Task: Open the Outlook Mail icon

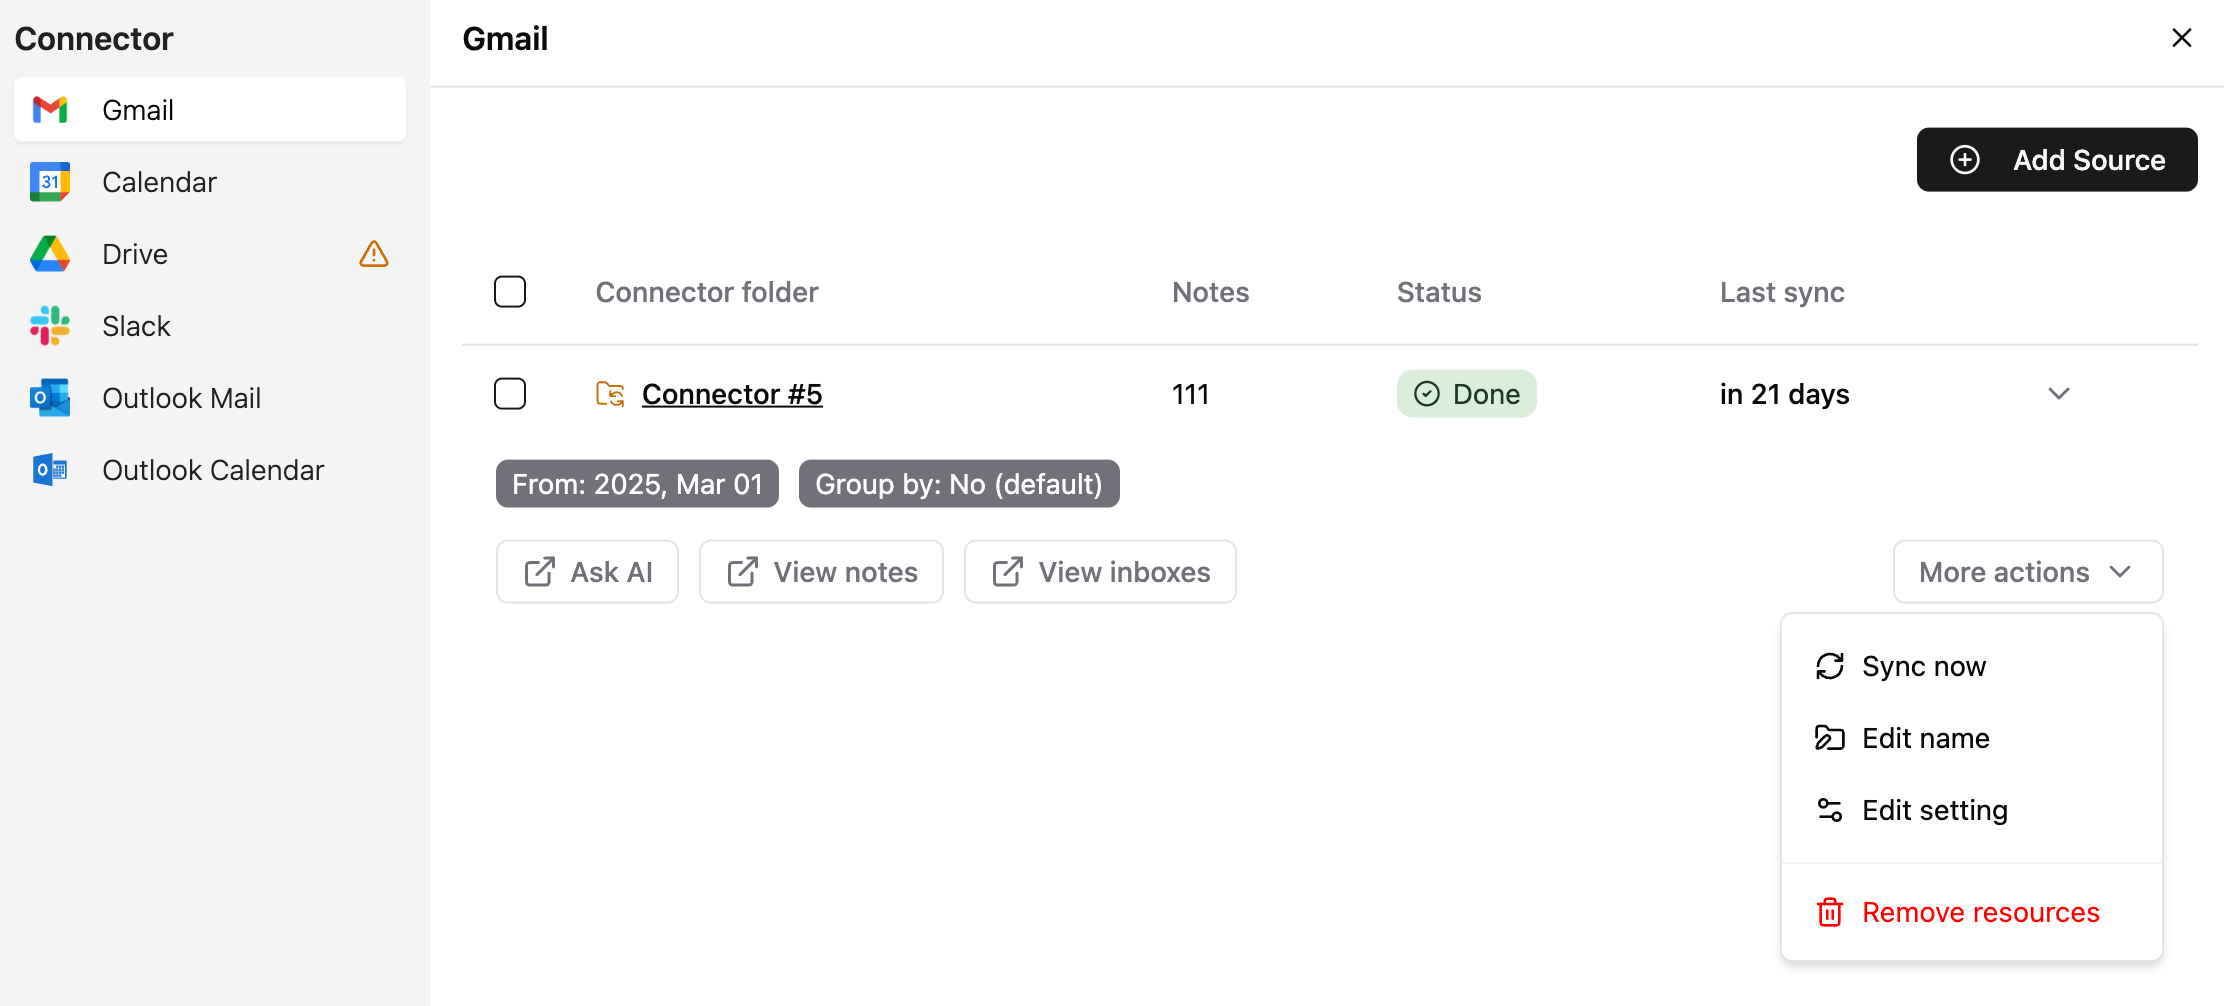Action: pos(50,398)
